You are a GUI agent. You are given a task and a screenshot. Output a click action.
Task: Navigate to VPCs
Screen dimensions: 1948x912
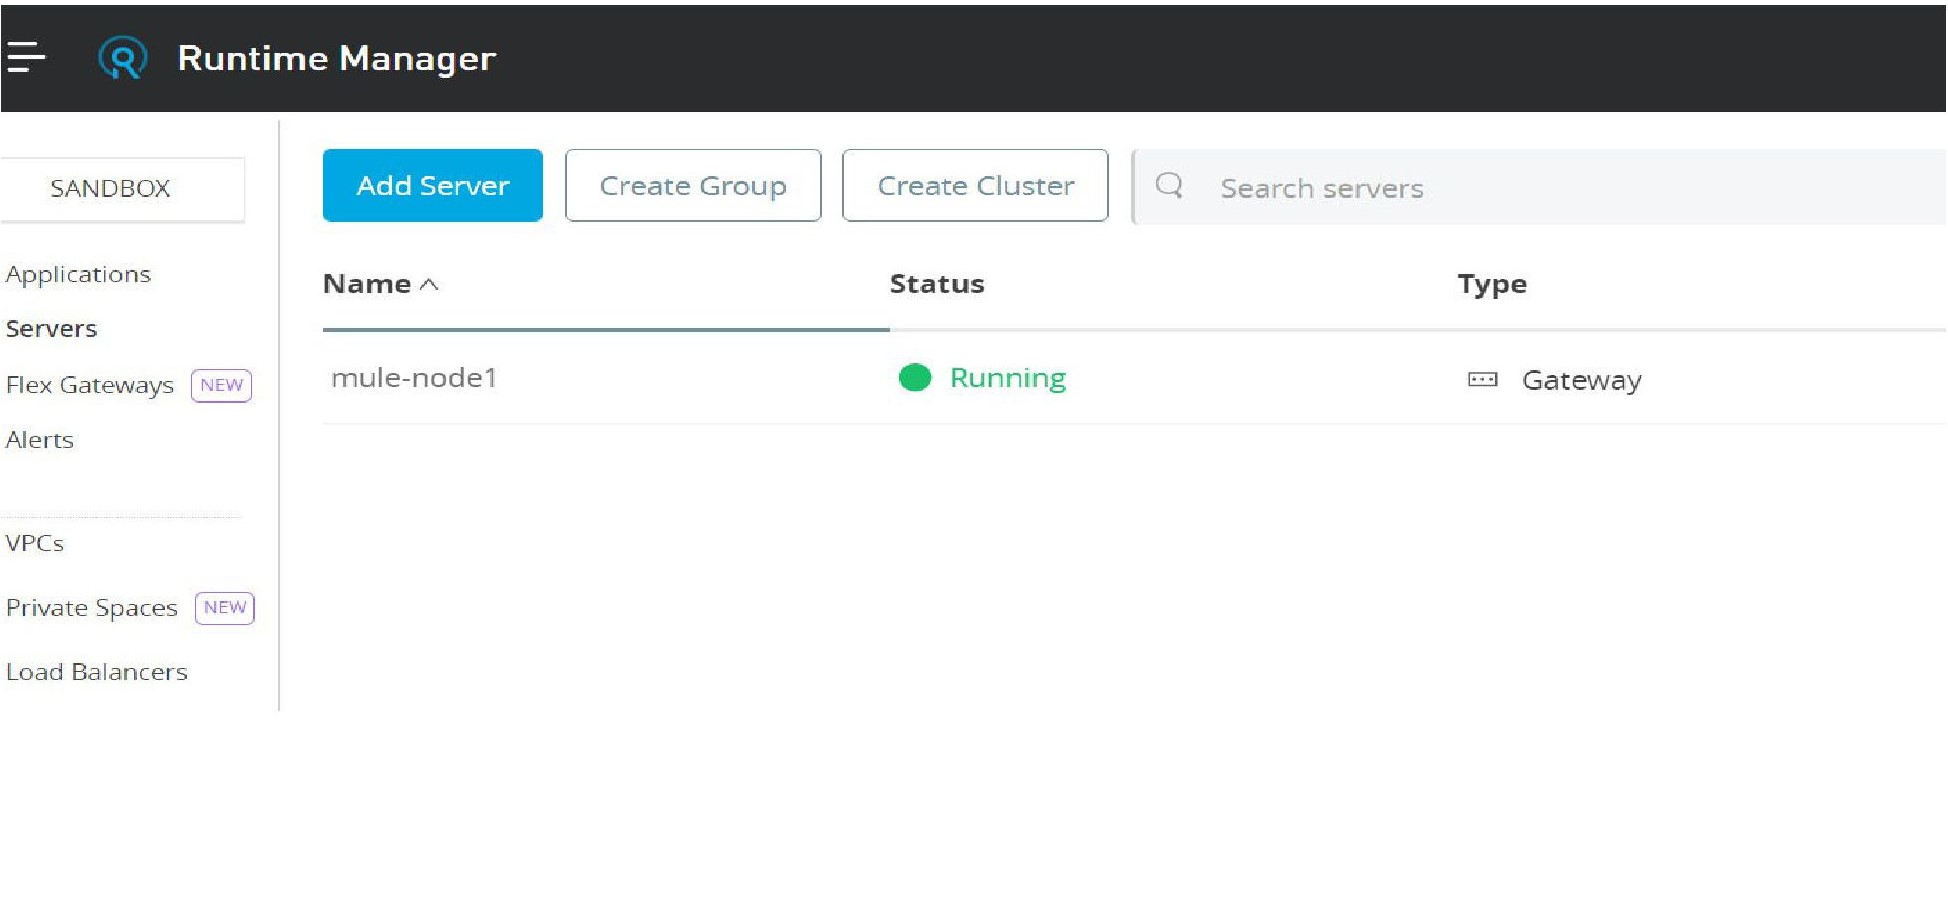pos(35,543)
